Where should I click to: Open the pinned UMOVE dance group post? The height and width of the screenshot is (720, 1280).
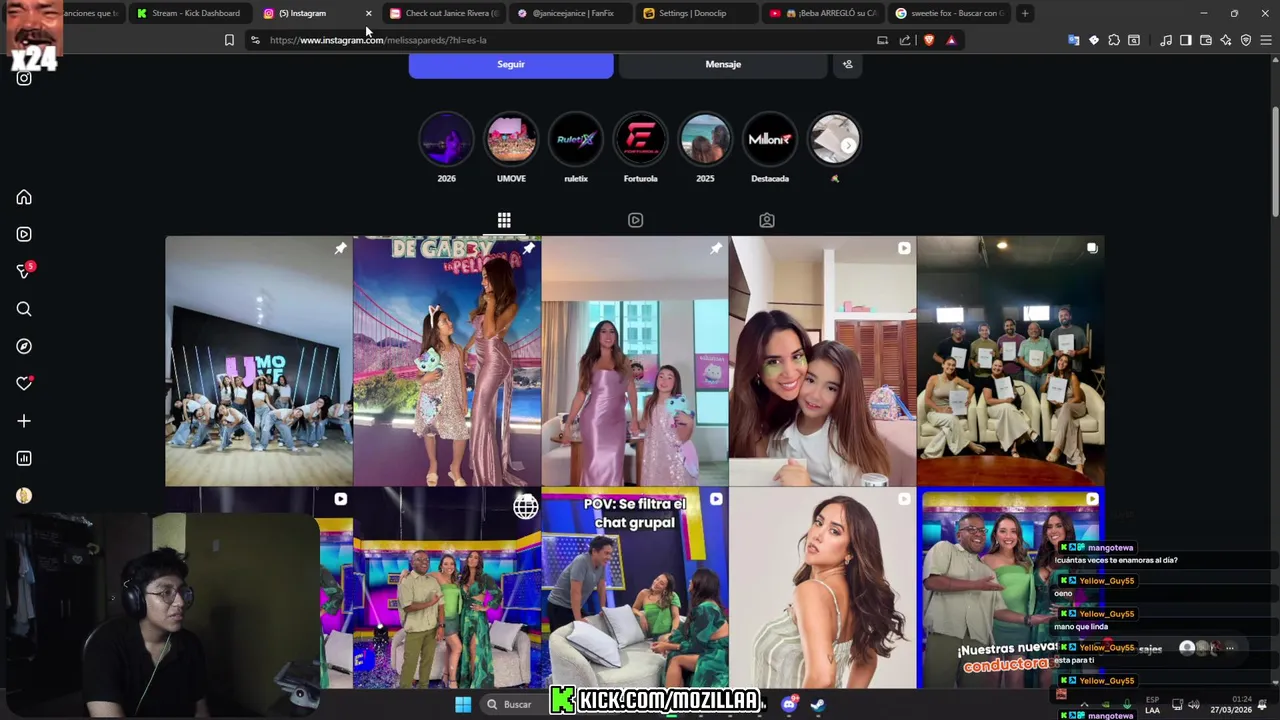point(259,361)
